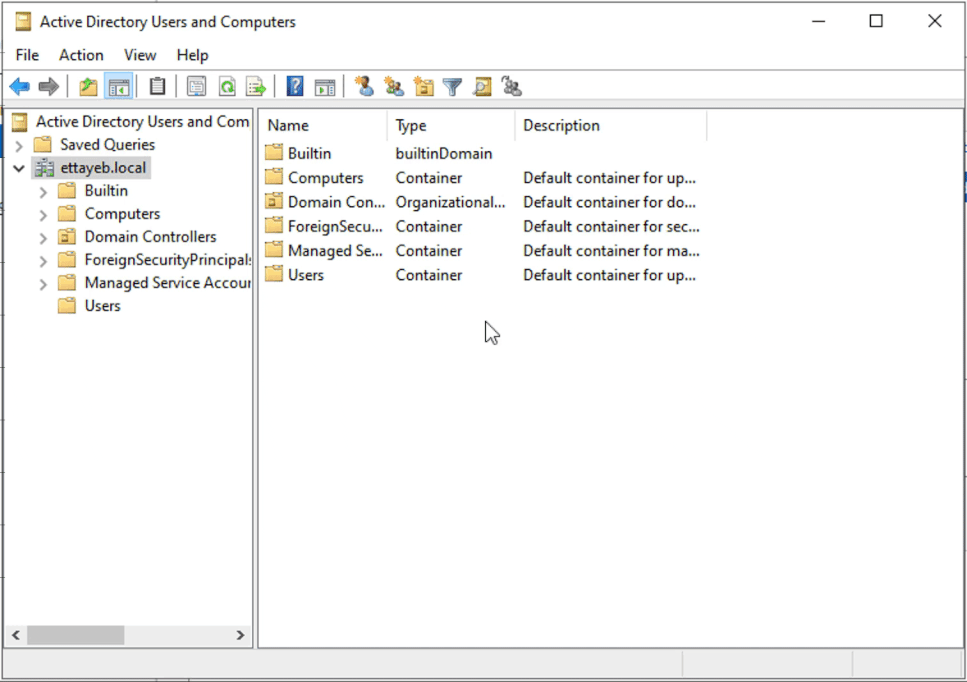Create a new group with the two-people icon
The image size is (967, 682).
(393, 86)
